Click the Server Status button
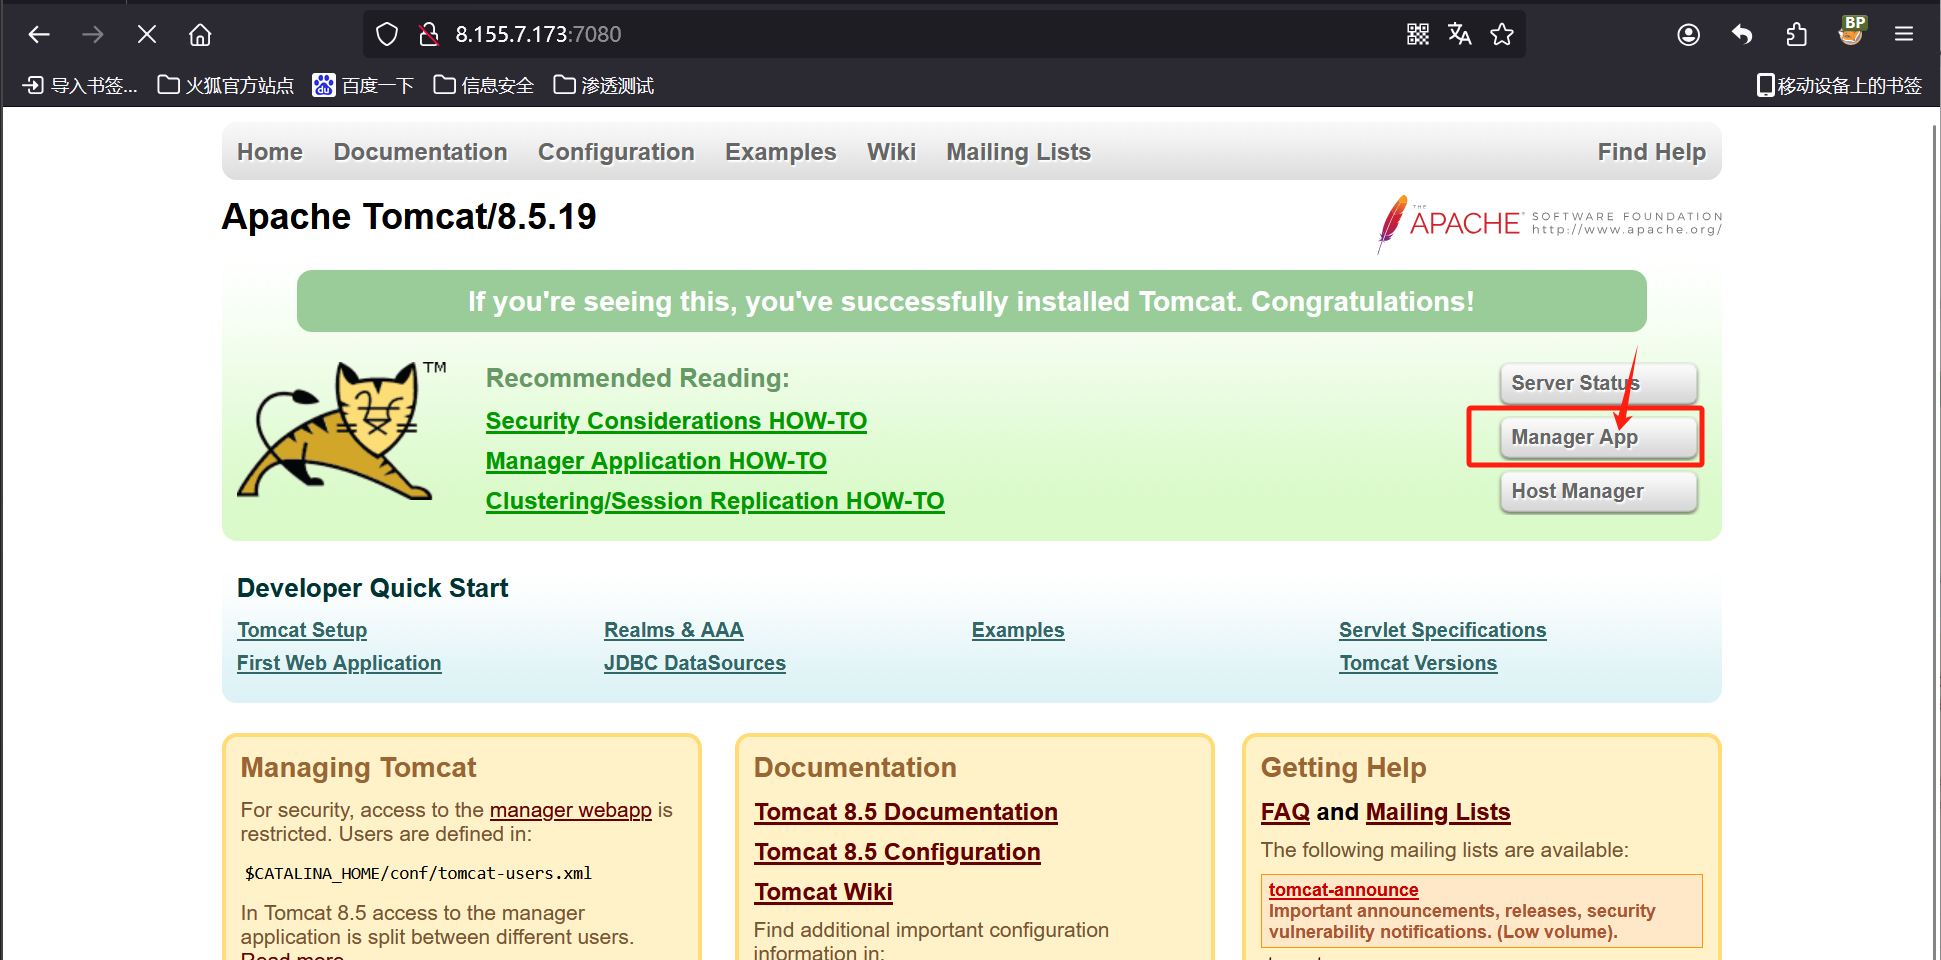Viewport: 1941px width, 960px height. coord(1598,383)
